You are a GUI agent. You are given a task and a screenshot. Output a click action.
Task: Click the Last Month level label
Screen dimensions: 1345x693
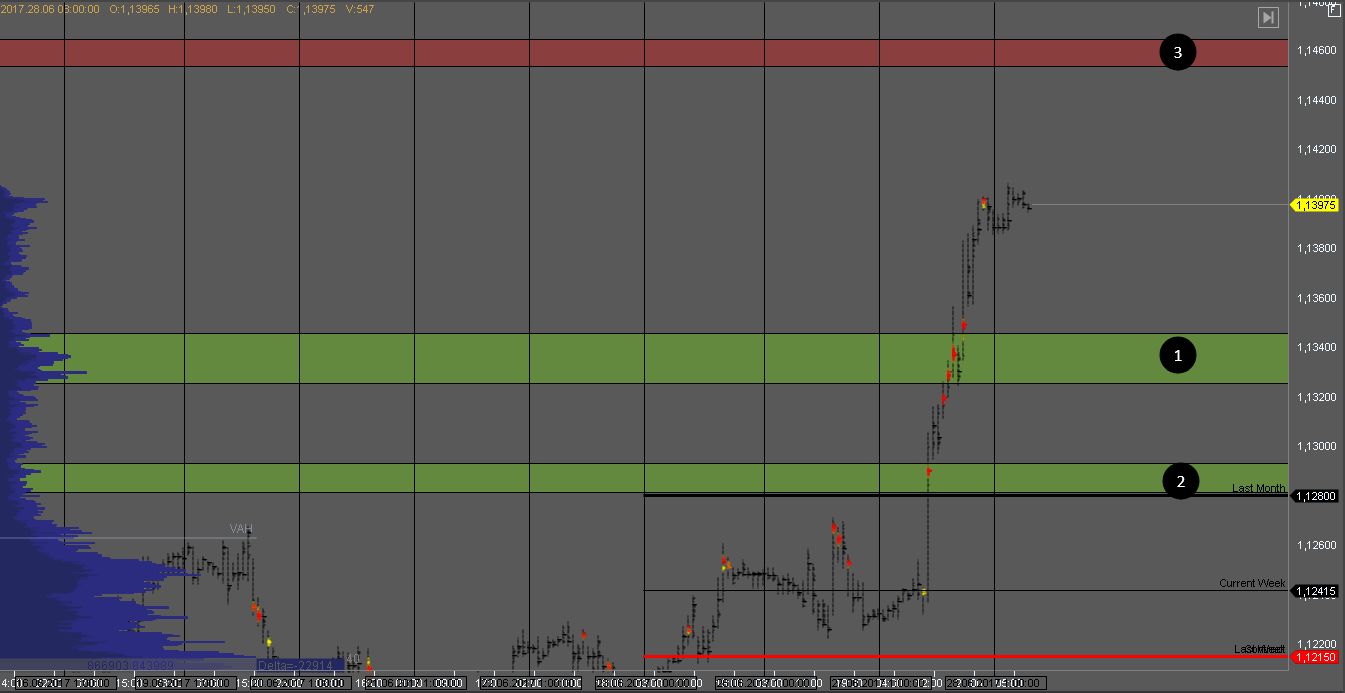pos(1258,488)
